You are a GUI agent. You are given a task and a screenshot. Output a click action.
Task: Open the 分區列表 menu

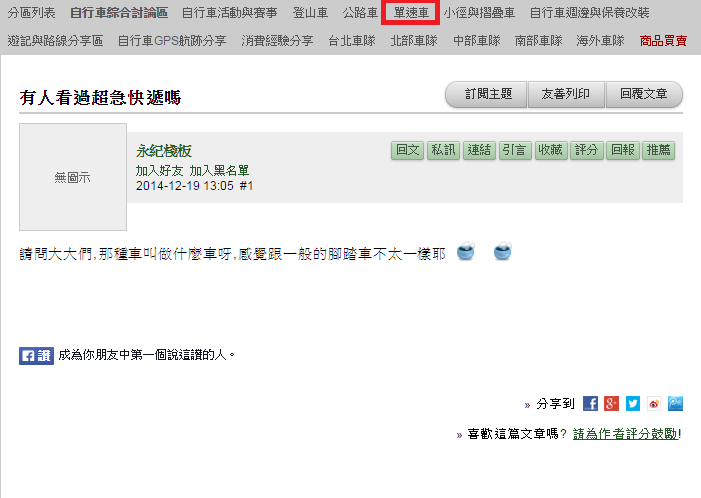pyautogui.click(x=31, y=13)
